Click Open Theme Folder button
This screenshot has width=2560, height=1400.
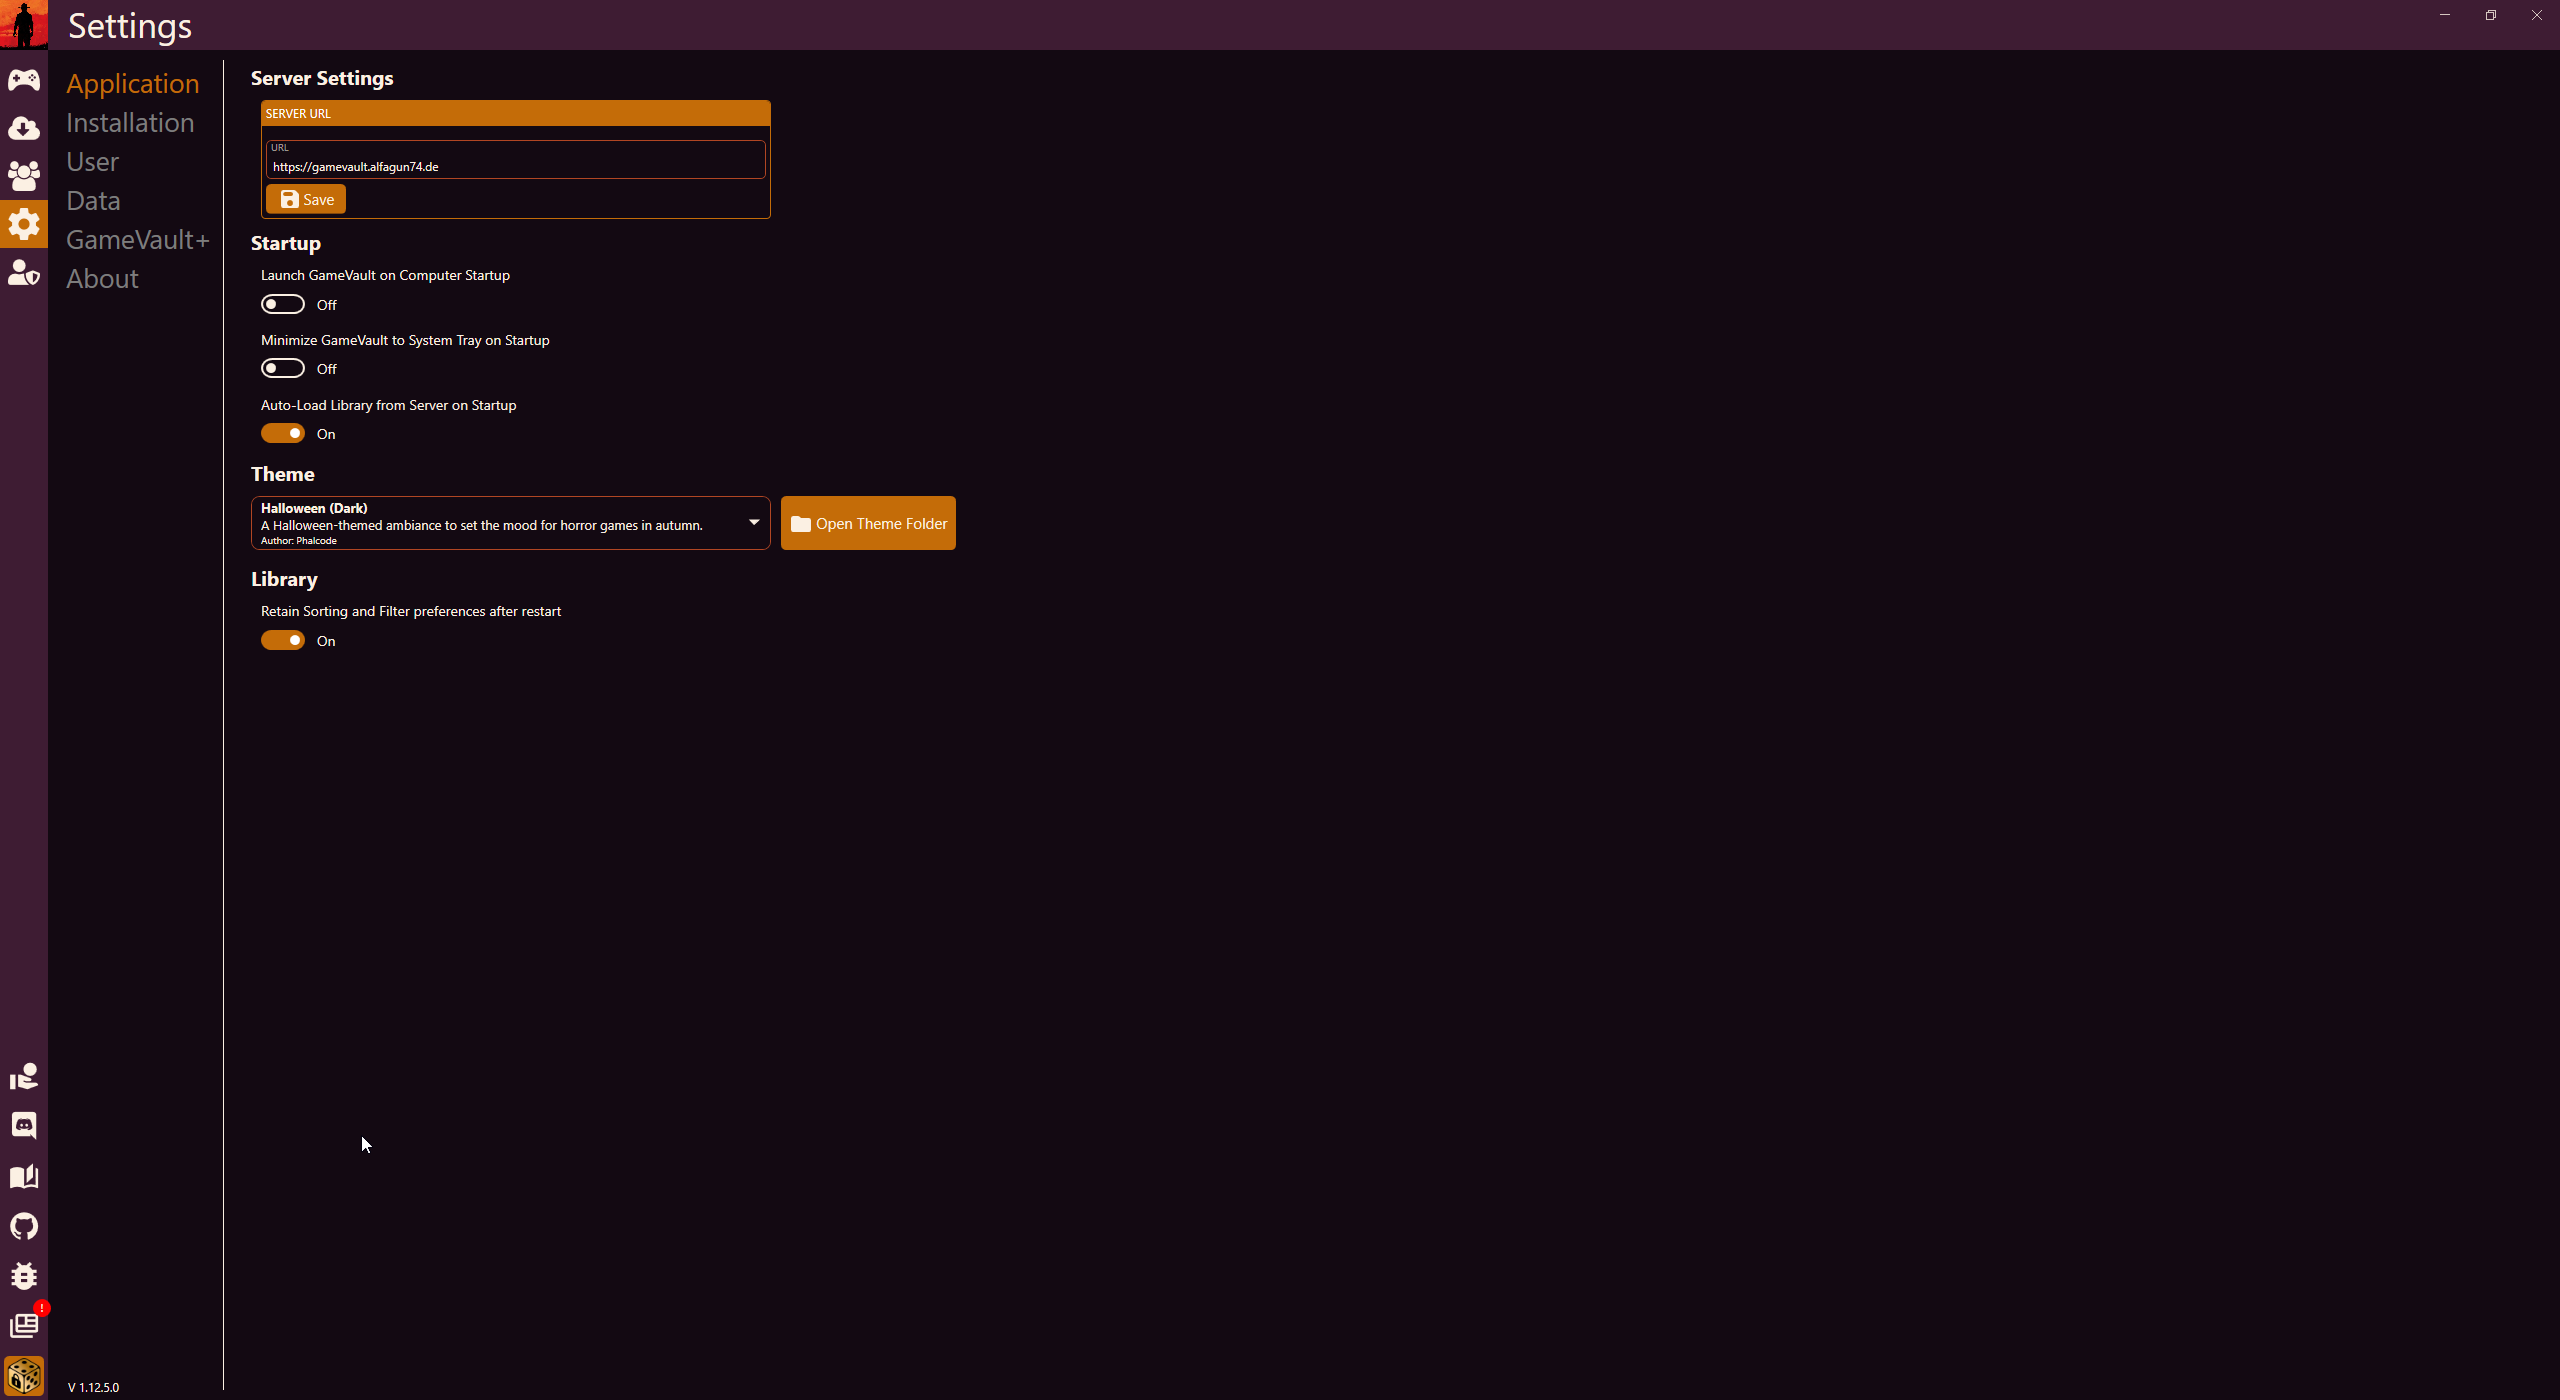coord(868,523)
